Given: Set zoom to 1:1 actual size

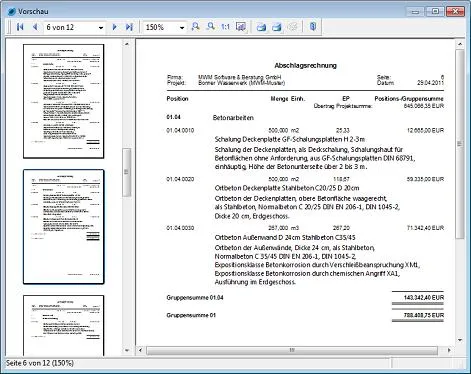Looking at the screenshot, I should tap(226, 27).
